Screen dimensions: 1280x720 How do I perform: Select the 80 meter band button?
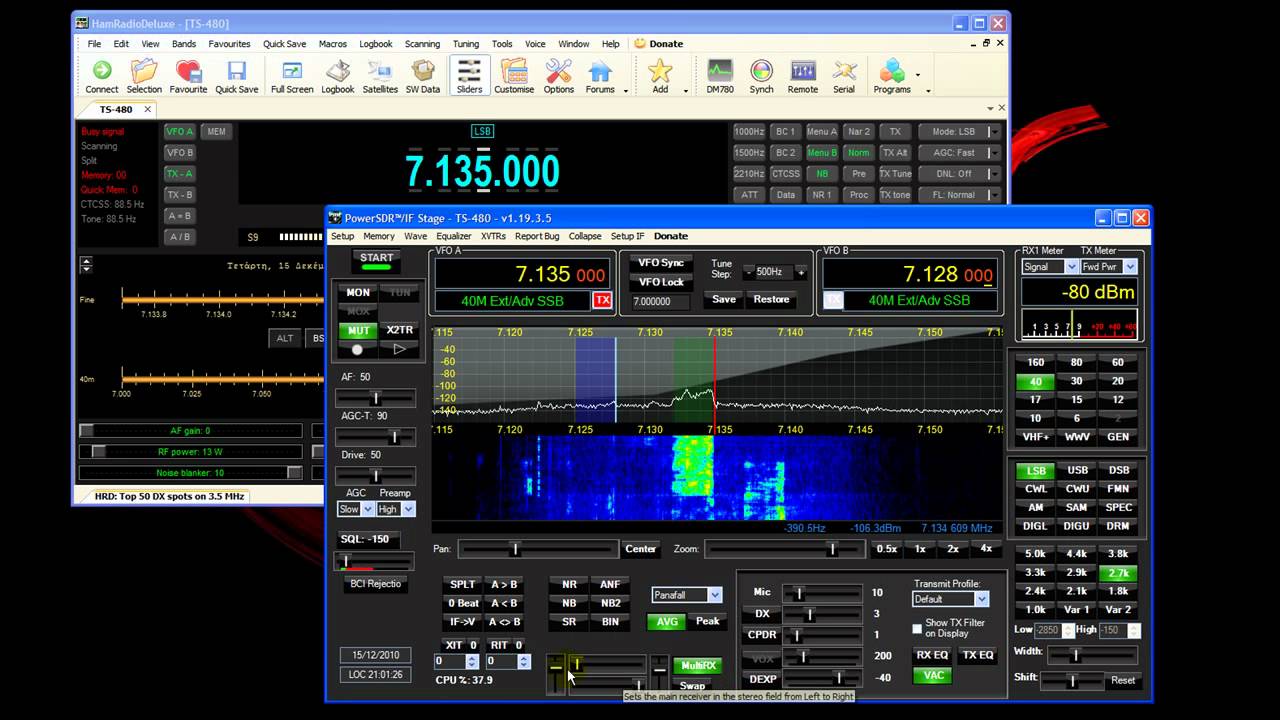(x=1077, y=362)
